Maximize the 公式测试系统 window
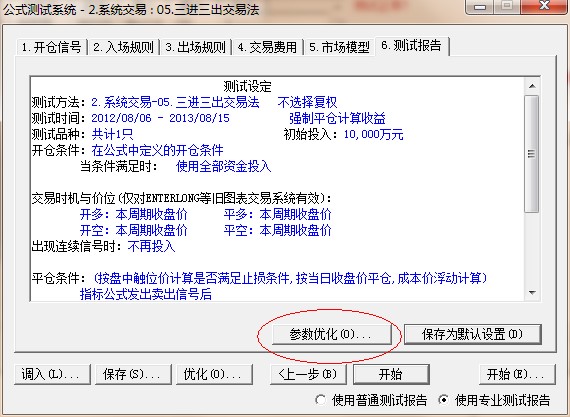Image resolution: width=570 pixels, height=417 pixels. click(507, 6)
